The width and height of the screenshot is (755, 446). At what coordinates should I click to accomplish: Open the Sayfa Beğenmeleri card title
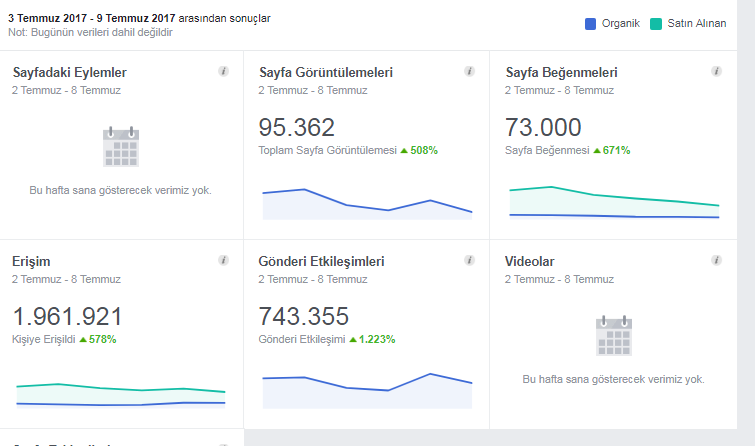coord(561,72)
